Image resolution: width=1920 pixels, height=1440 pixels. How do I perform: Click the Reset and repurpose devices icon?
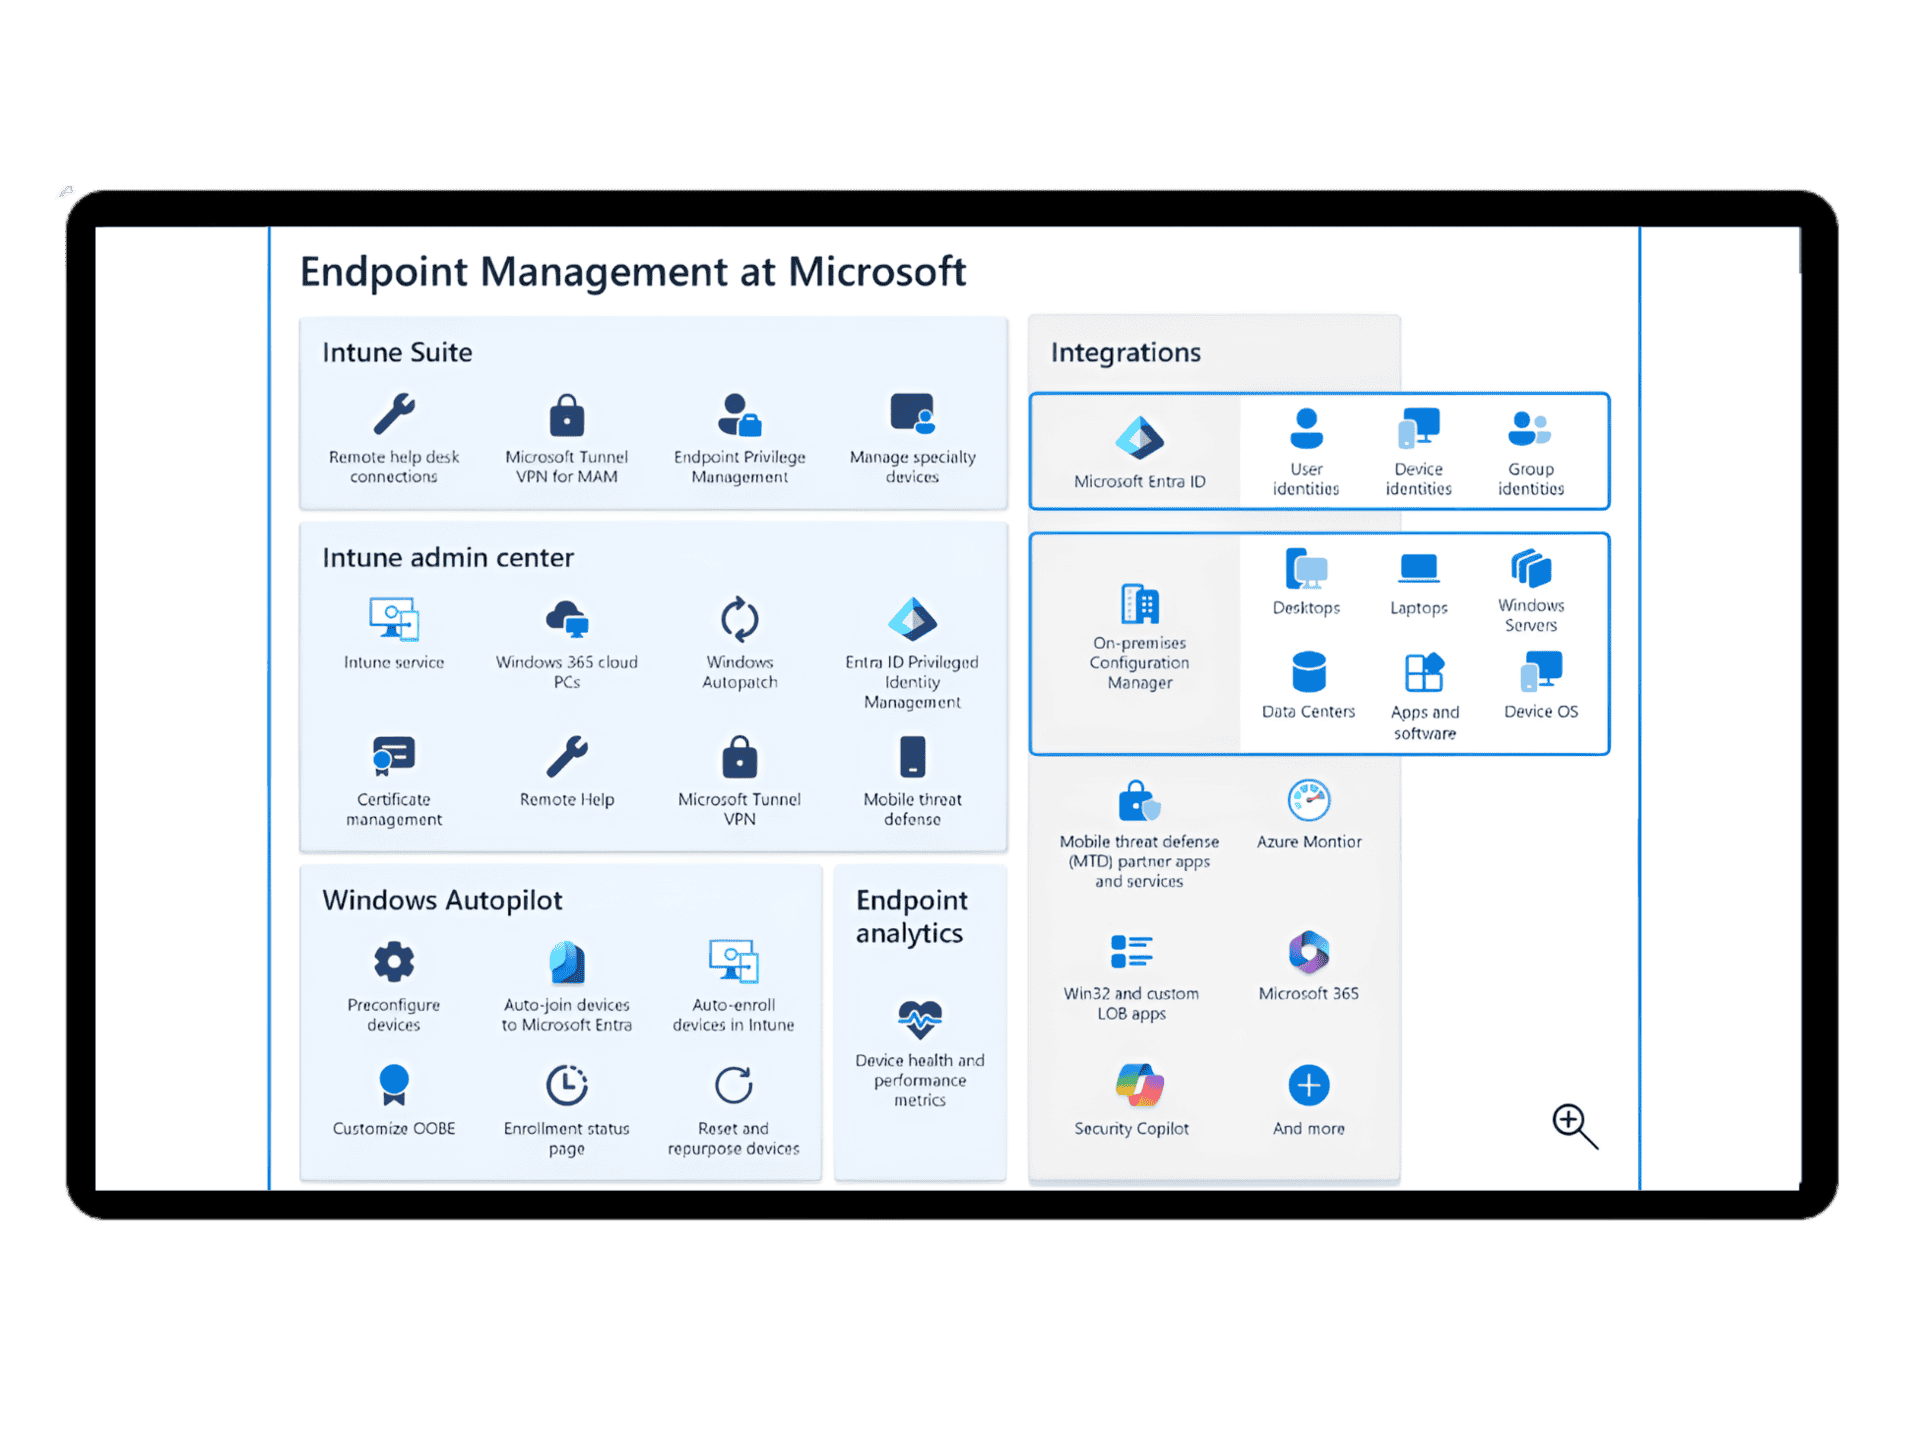[x=733, y=1085]
